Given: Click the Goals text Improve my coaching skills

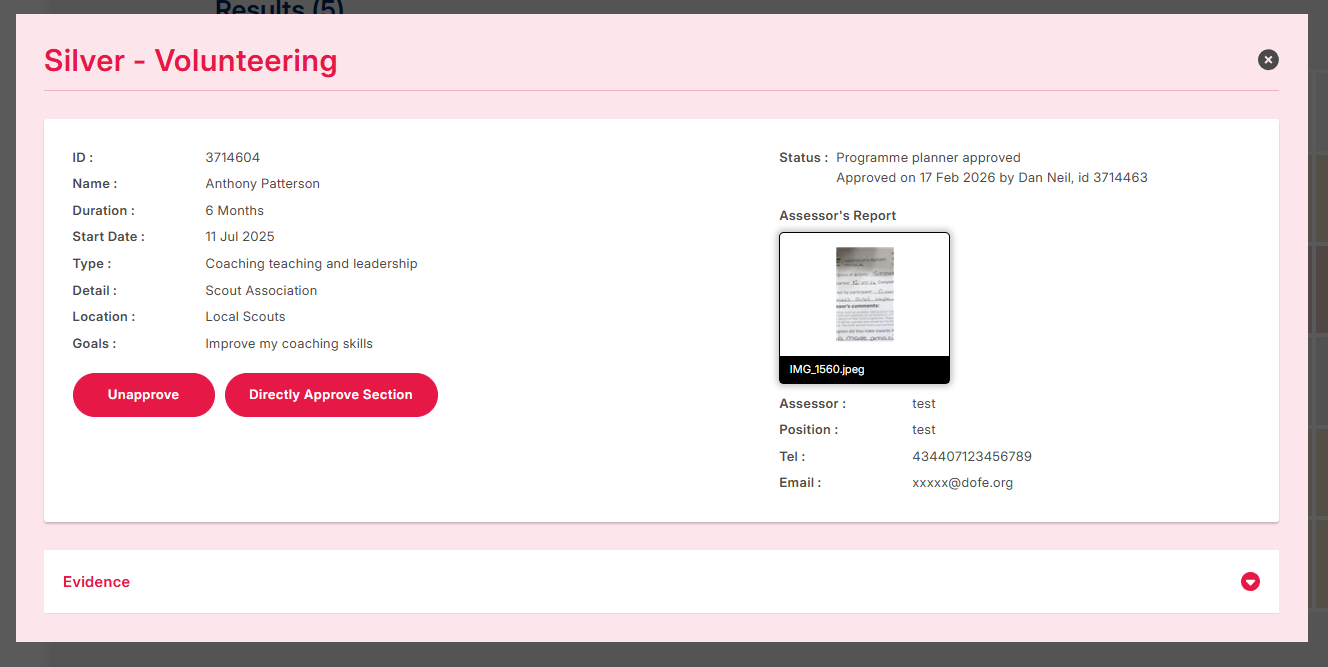Looking at the screenshot, I should [x=289, y=344].
